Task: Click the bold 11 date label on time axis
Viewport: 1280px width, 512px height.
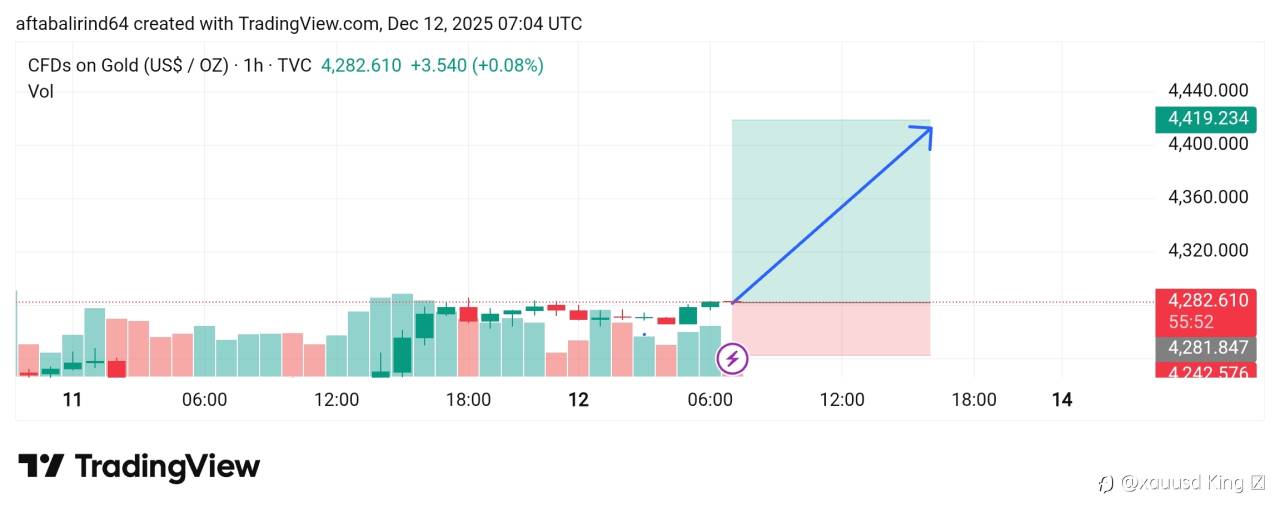Action: click(72, 400)
